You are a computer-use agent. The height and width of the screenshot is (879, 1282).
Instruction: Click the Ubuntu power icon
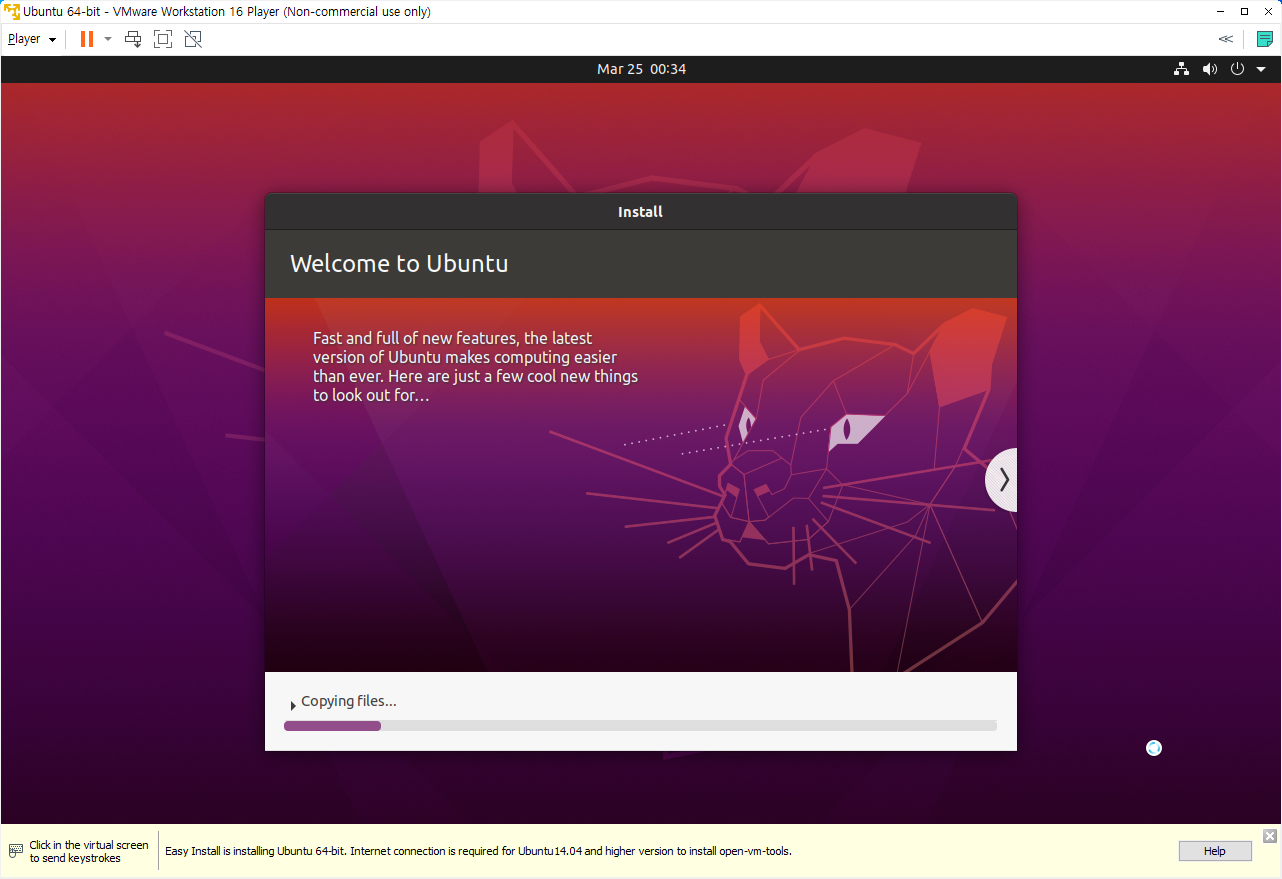1237,69
